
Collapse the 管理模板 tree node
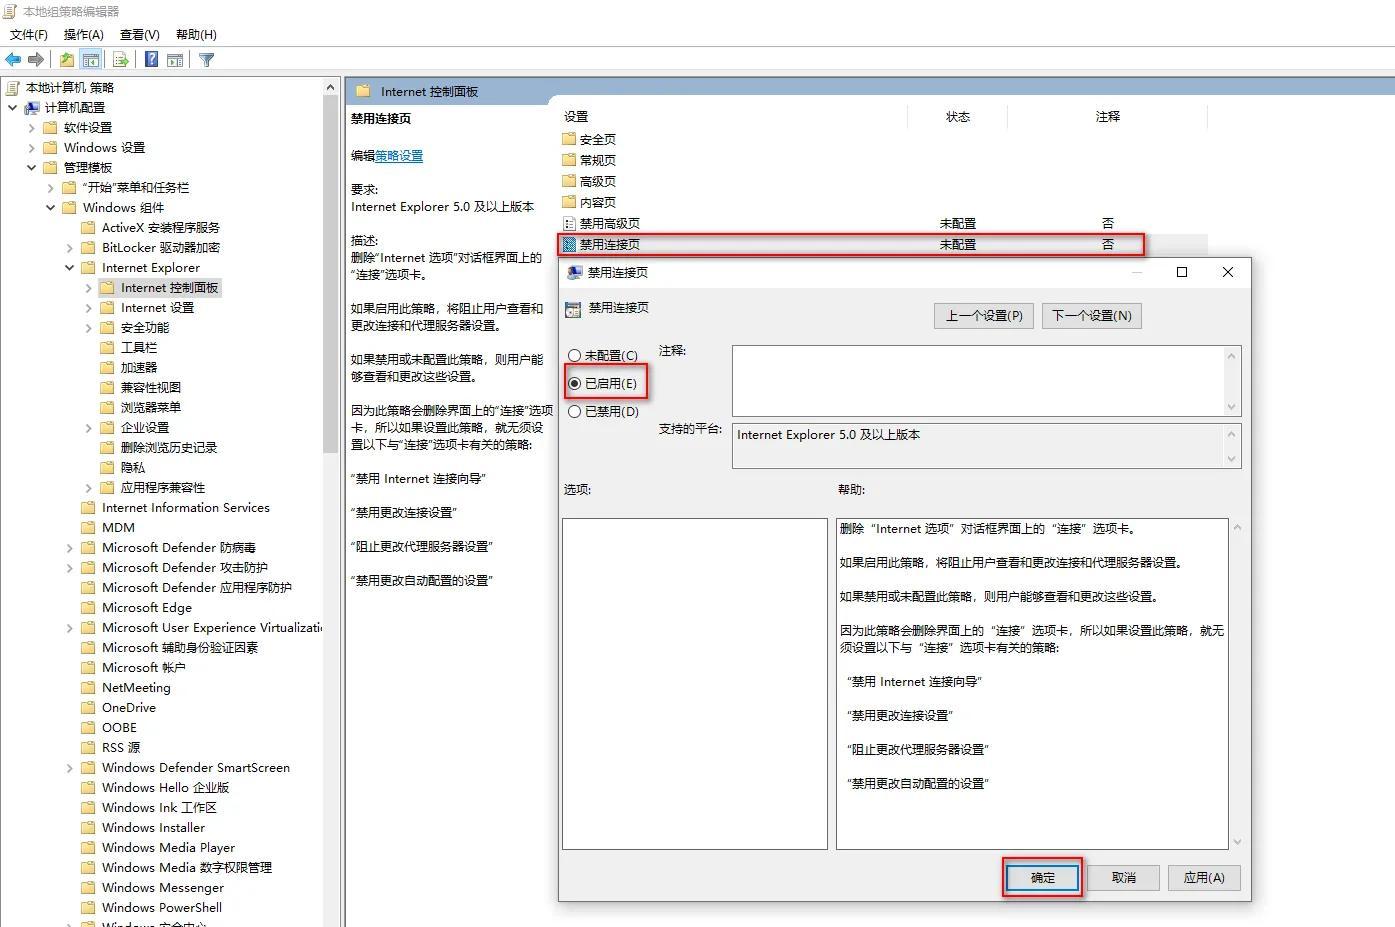click(x=32, y=168)
